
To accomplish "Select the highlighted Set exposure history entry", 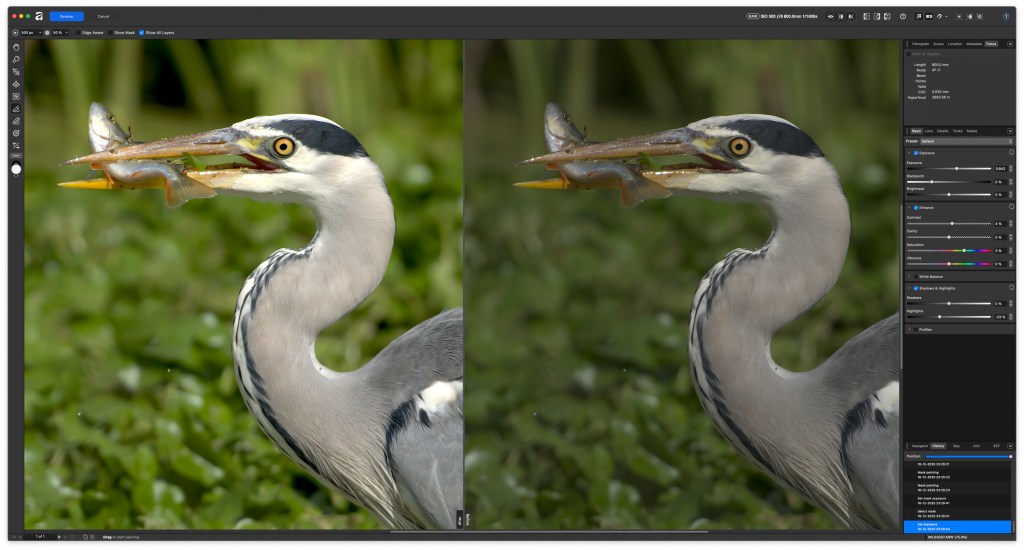I will click(957, 526).
